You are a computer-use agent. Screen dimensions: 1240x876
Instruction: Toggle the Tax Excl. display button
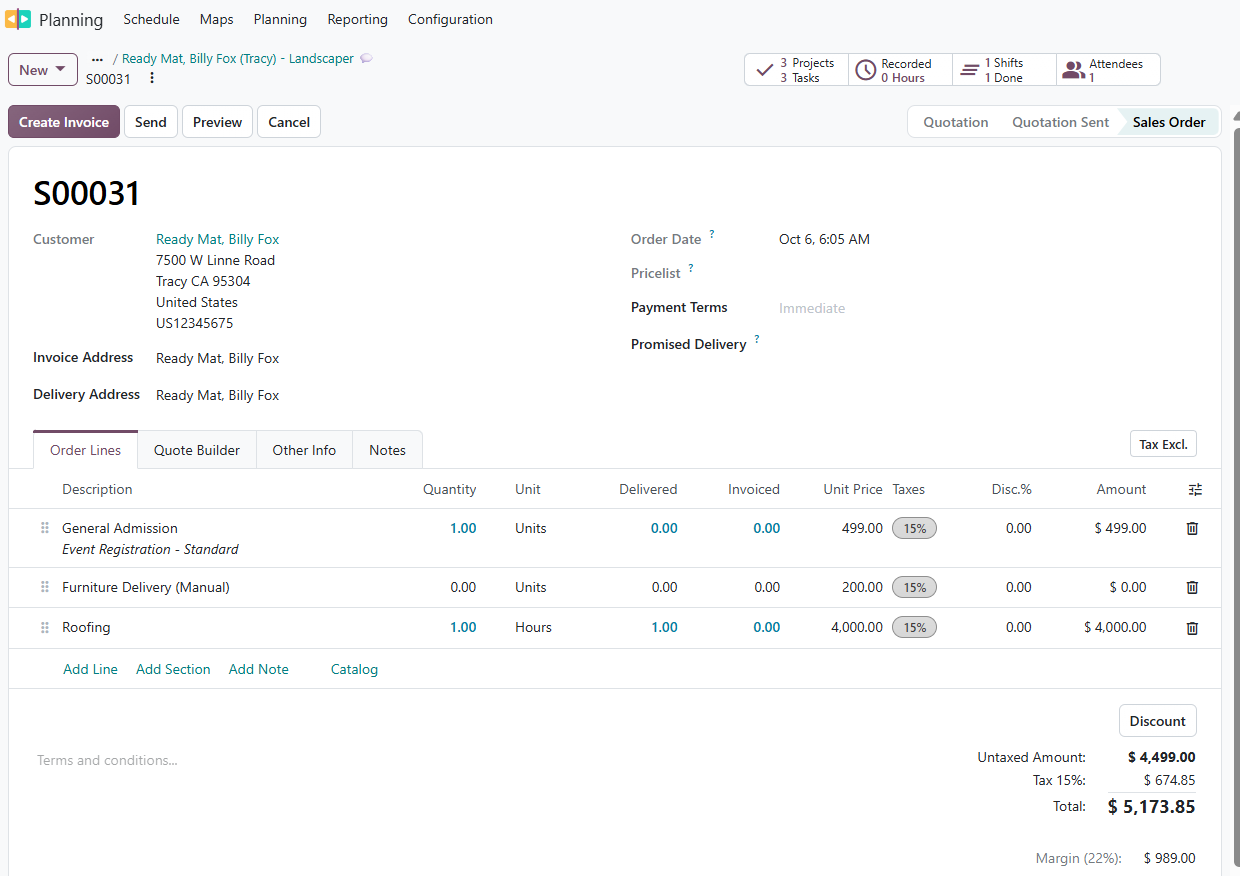pos(1163,444)
